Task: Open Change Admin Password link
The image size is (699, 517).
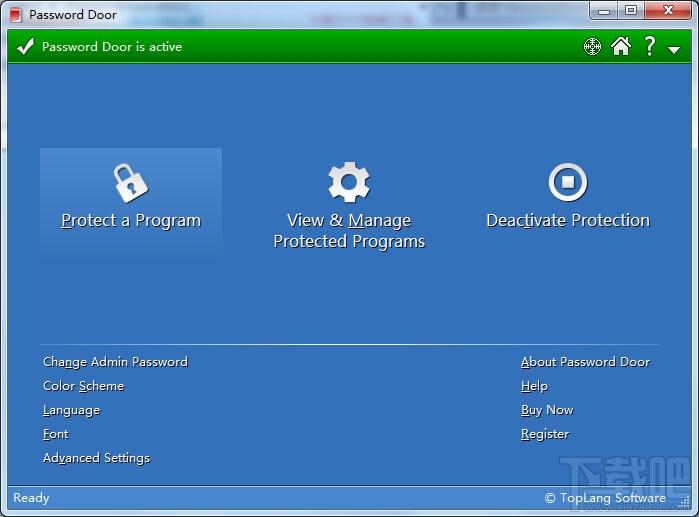Action: point(115,361)
